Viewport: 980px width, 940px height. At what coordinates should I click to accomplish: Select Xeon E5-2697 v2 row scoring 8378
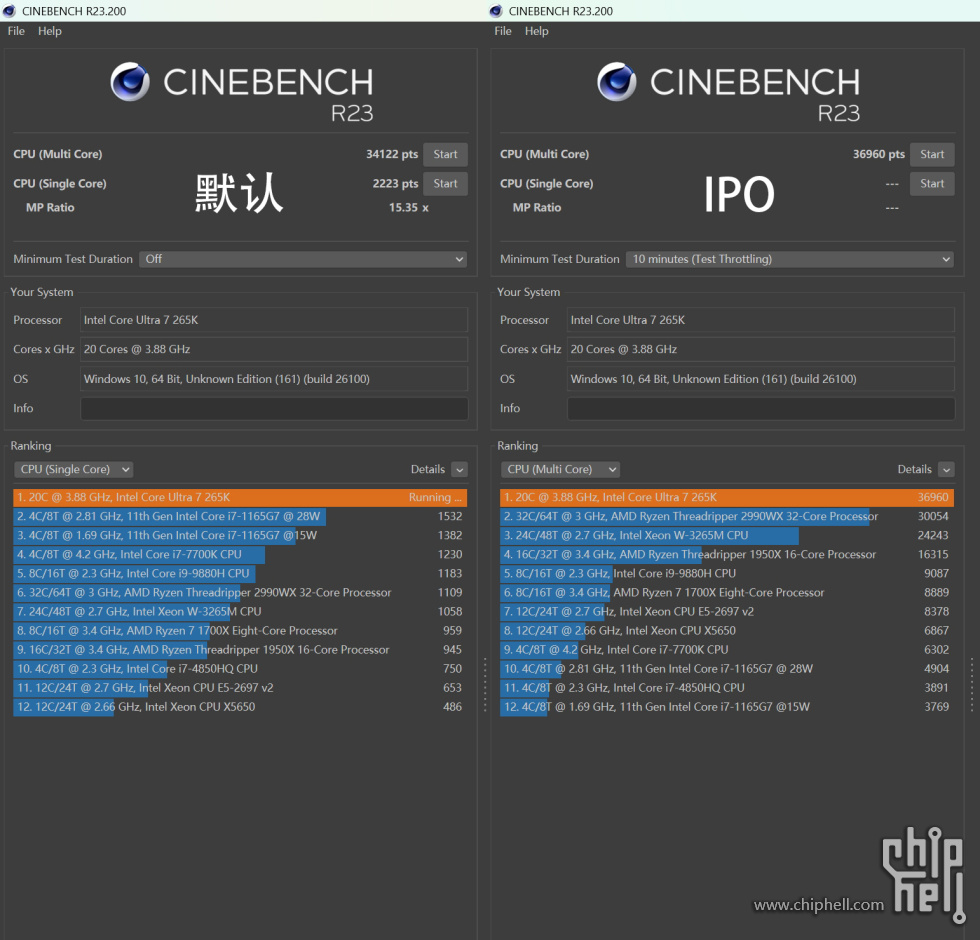coord(727,612)
